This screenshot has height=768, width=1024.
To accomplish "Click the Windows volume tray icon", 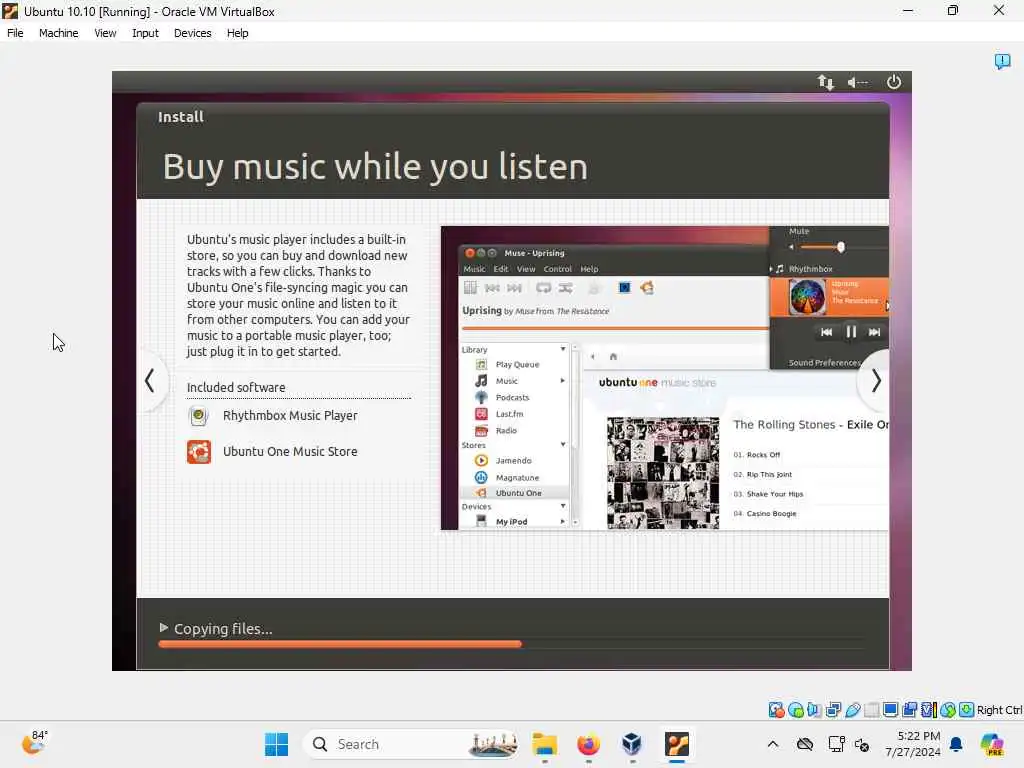I will [x=861, y=744].
